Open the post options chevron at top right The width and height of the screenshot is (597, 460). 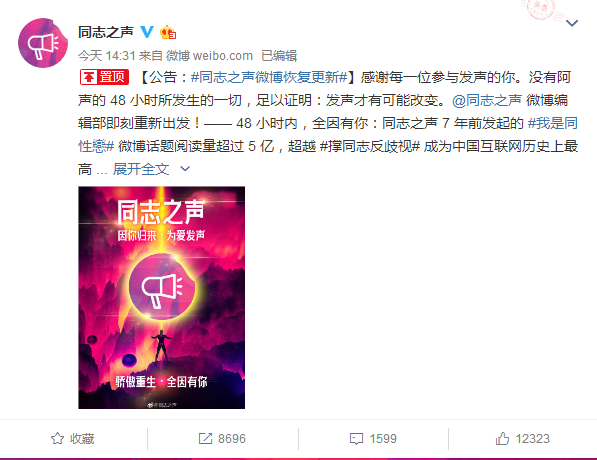pos(572,24)
